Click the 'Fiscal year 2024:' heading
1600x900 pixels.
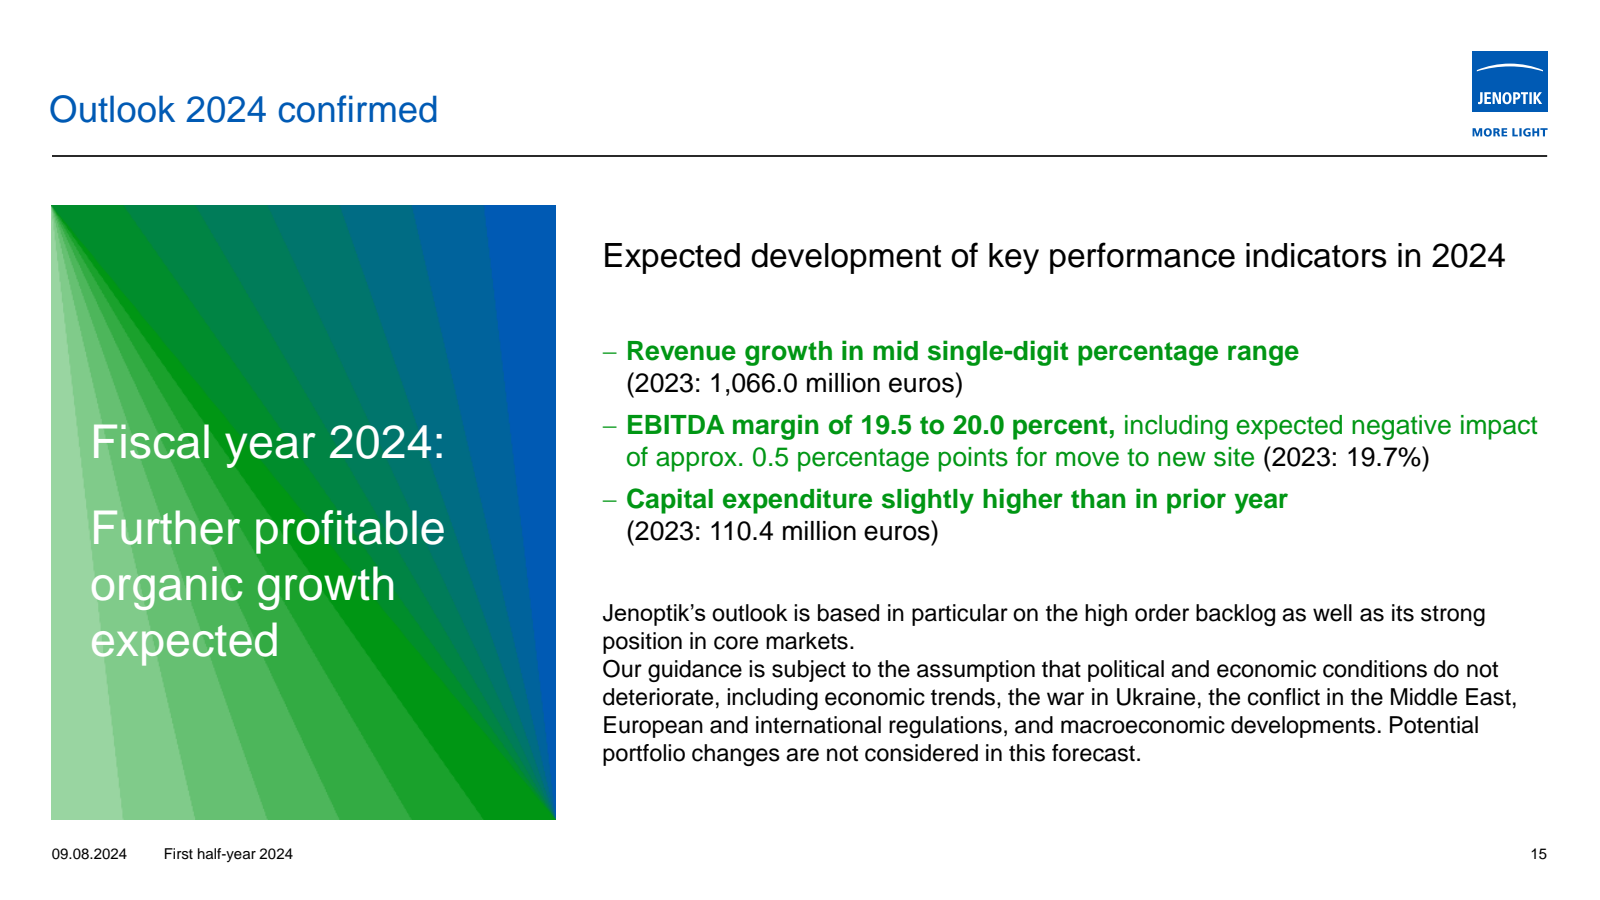(x=268, y=443)
